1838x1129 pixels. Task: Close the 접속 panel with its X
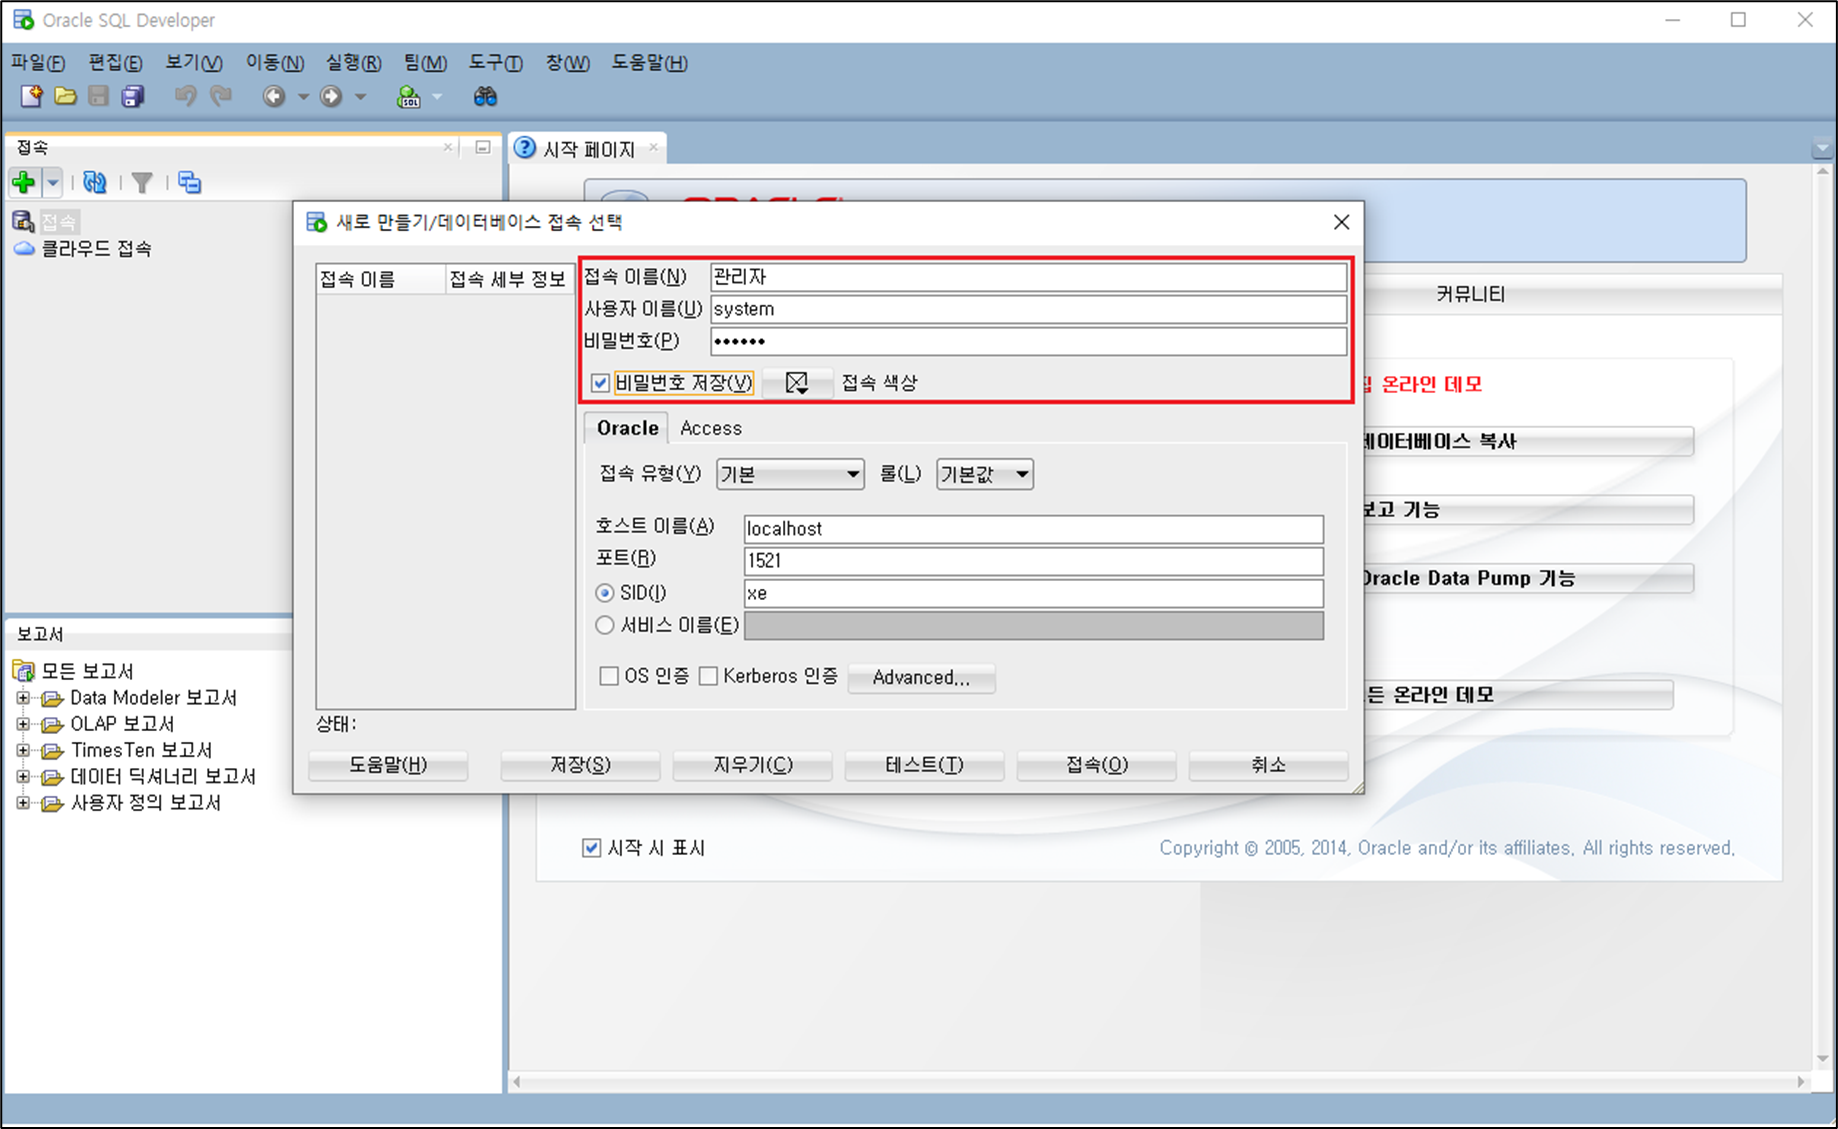(448, 147)
